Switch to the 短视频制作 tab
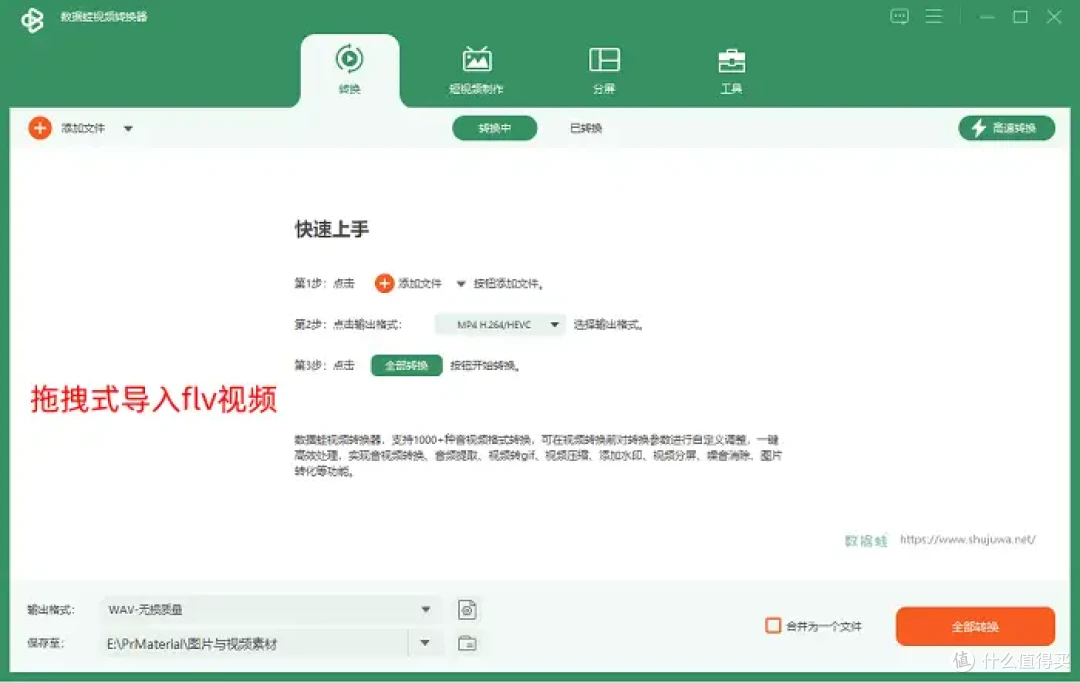Screen dimensions: 1080x683 [477, 70]
